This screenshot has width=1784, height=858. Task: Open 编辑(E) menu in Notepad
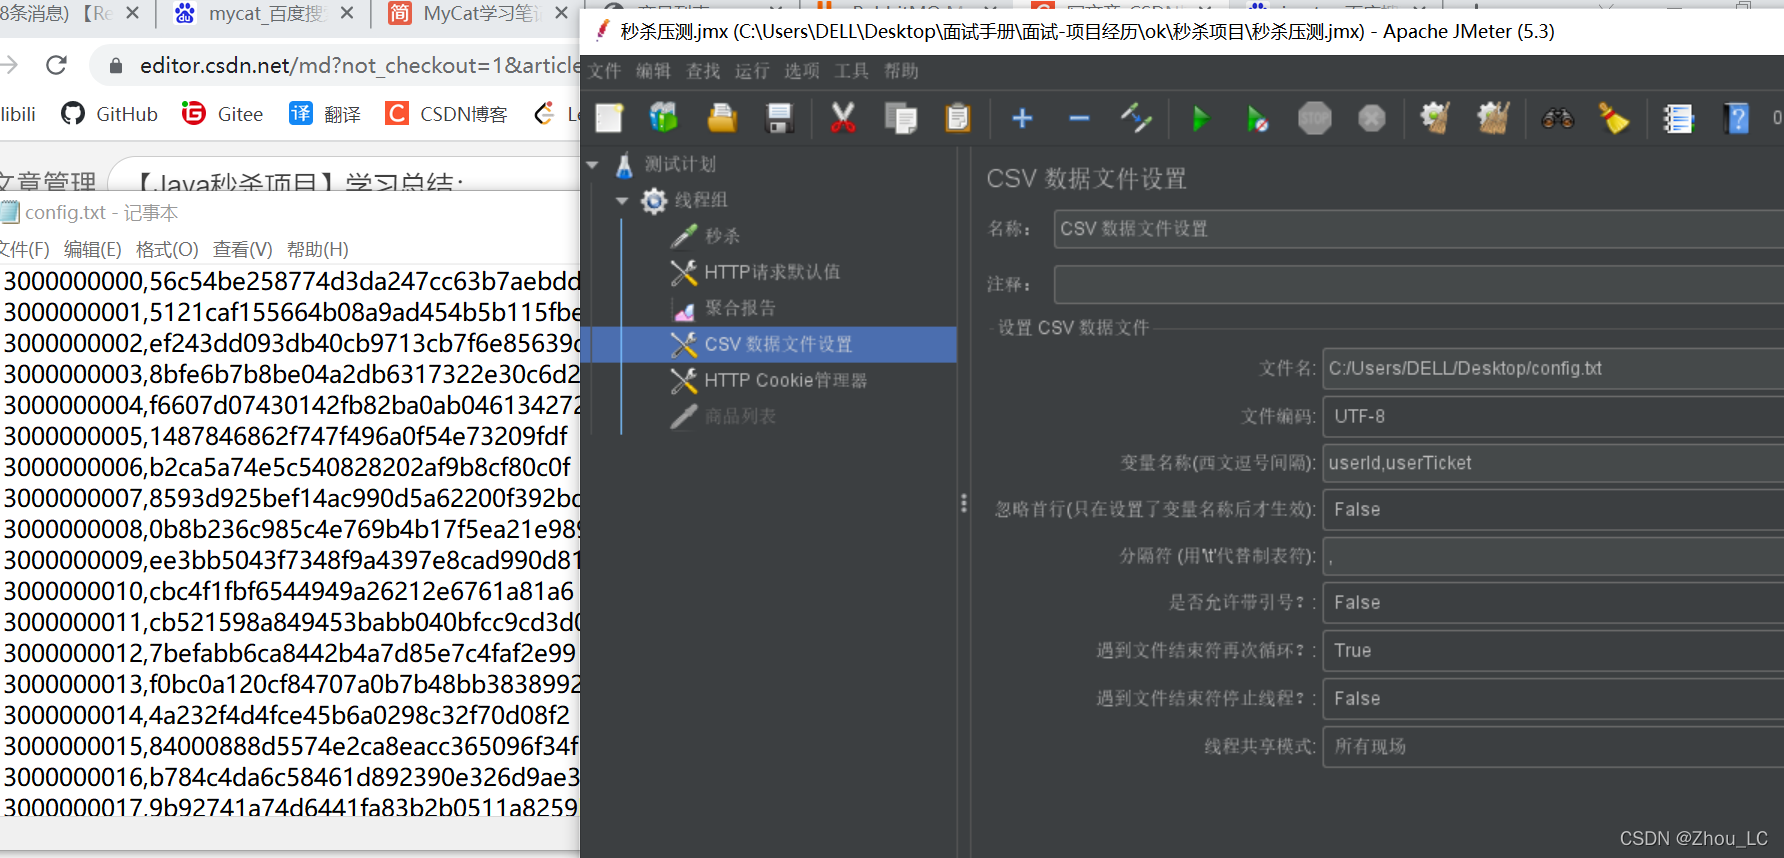click(x=92, y=249)
